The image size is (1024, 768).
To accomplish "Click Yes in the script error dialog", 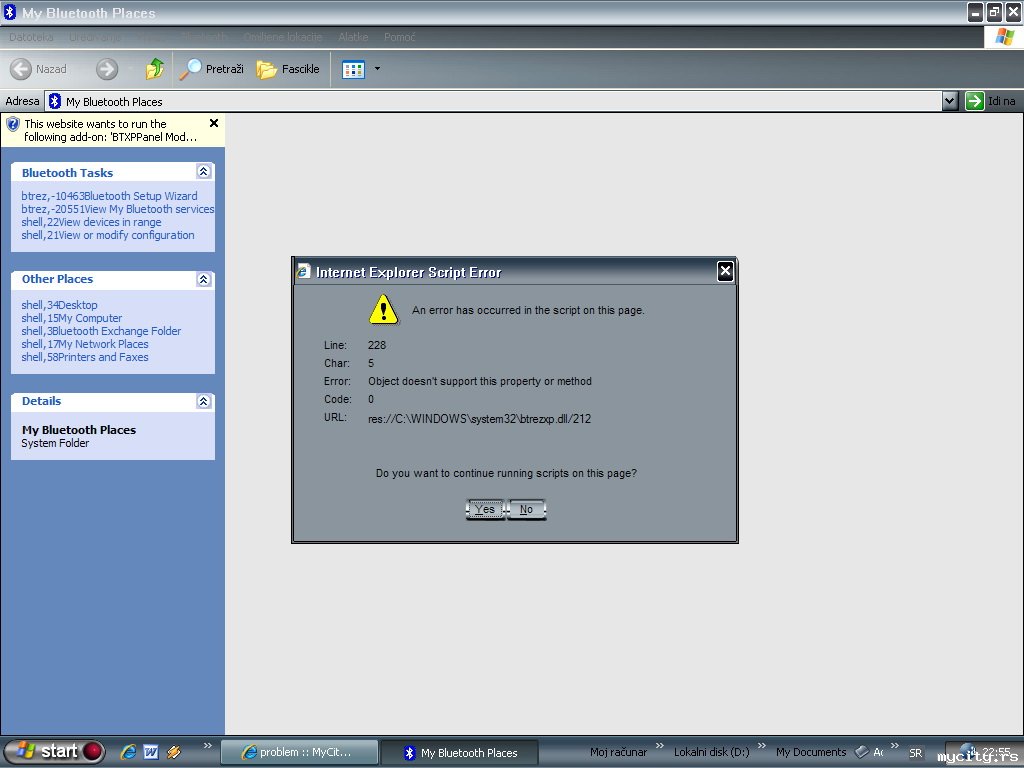I will coord(485,509).
